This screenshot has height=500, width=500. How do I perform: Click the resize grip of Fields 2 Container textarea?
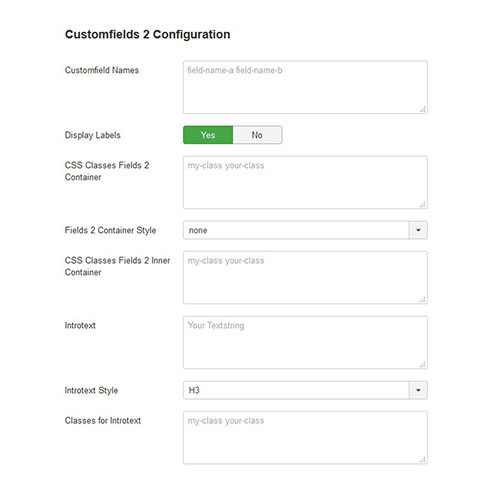(423, 204)
